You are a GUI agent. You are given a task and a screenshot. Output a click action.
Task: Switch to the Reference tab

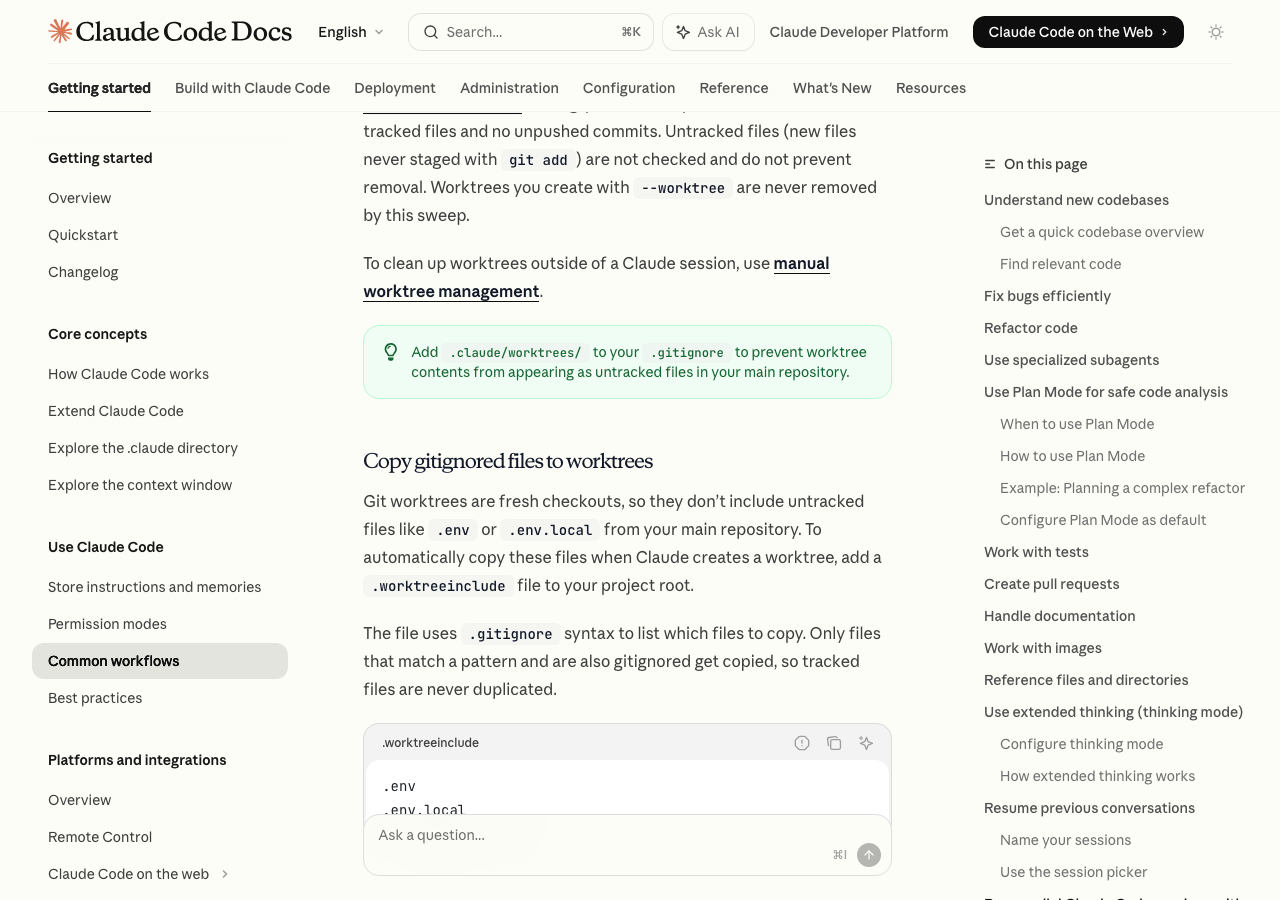[x=733, y=88]
